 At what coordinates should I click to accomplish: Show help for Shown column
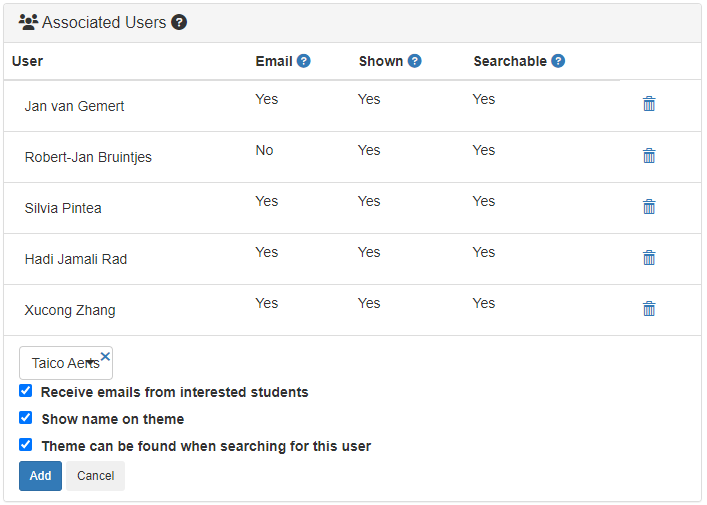pos(414,61)
